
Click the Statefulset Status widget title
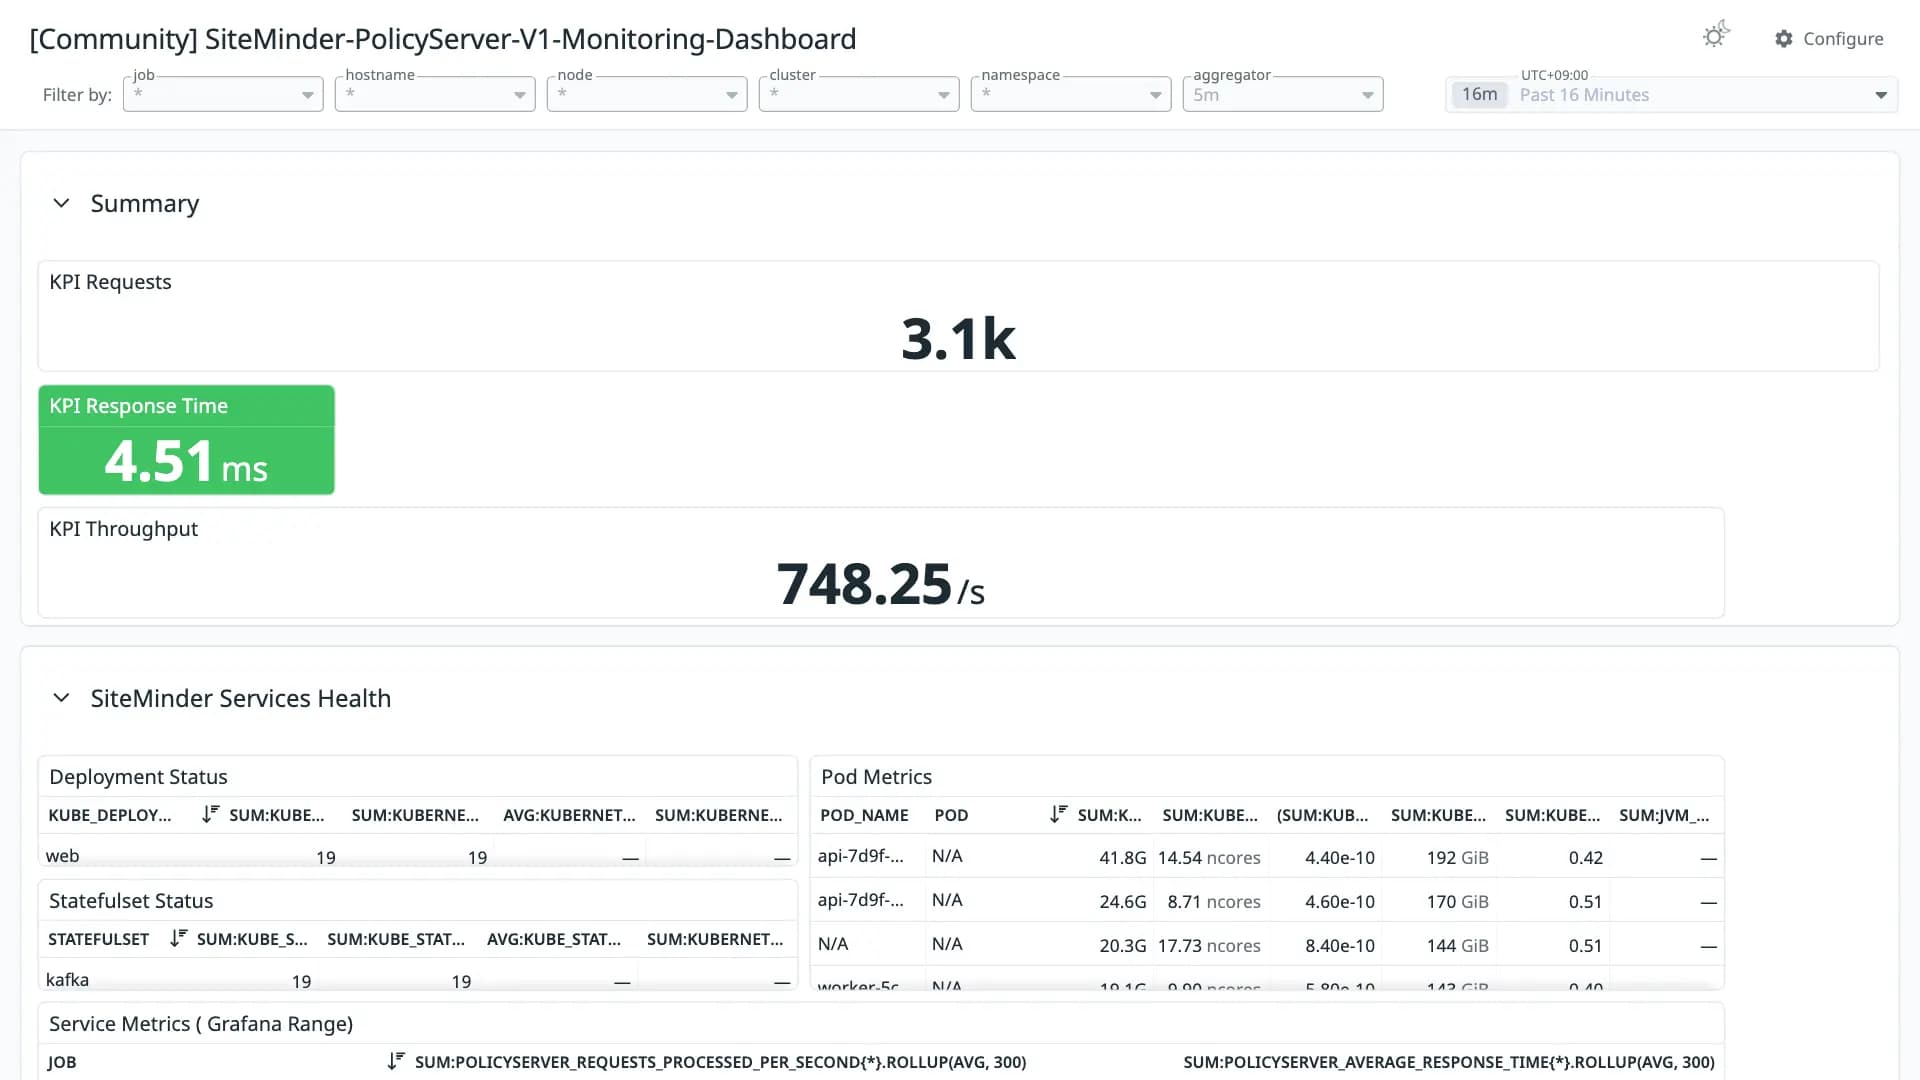click(x=131, y=901)
